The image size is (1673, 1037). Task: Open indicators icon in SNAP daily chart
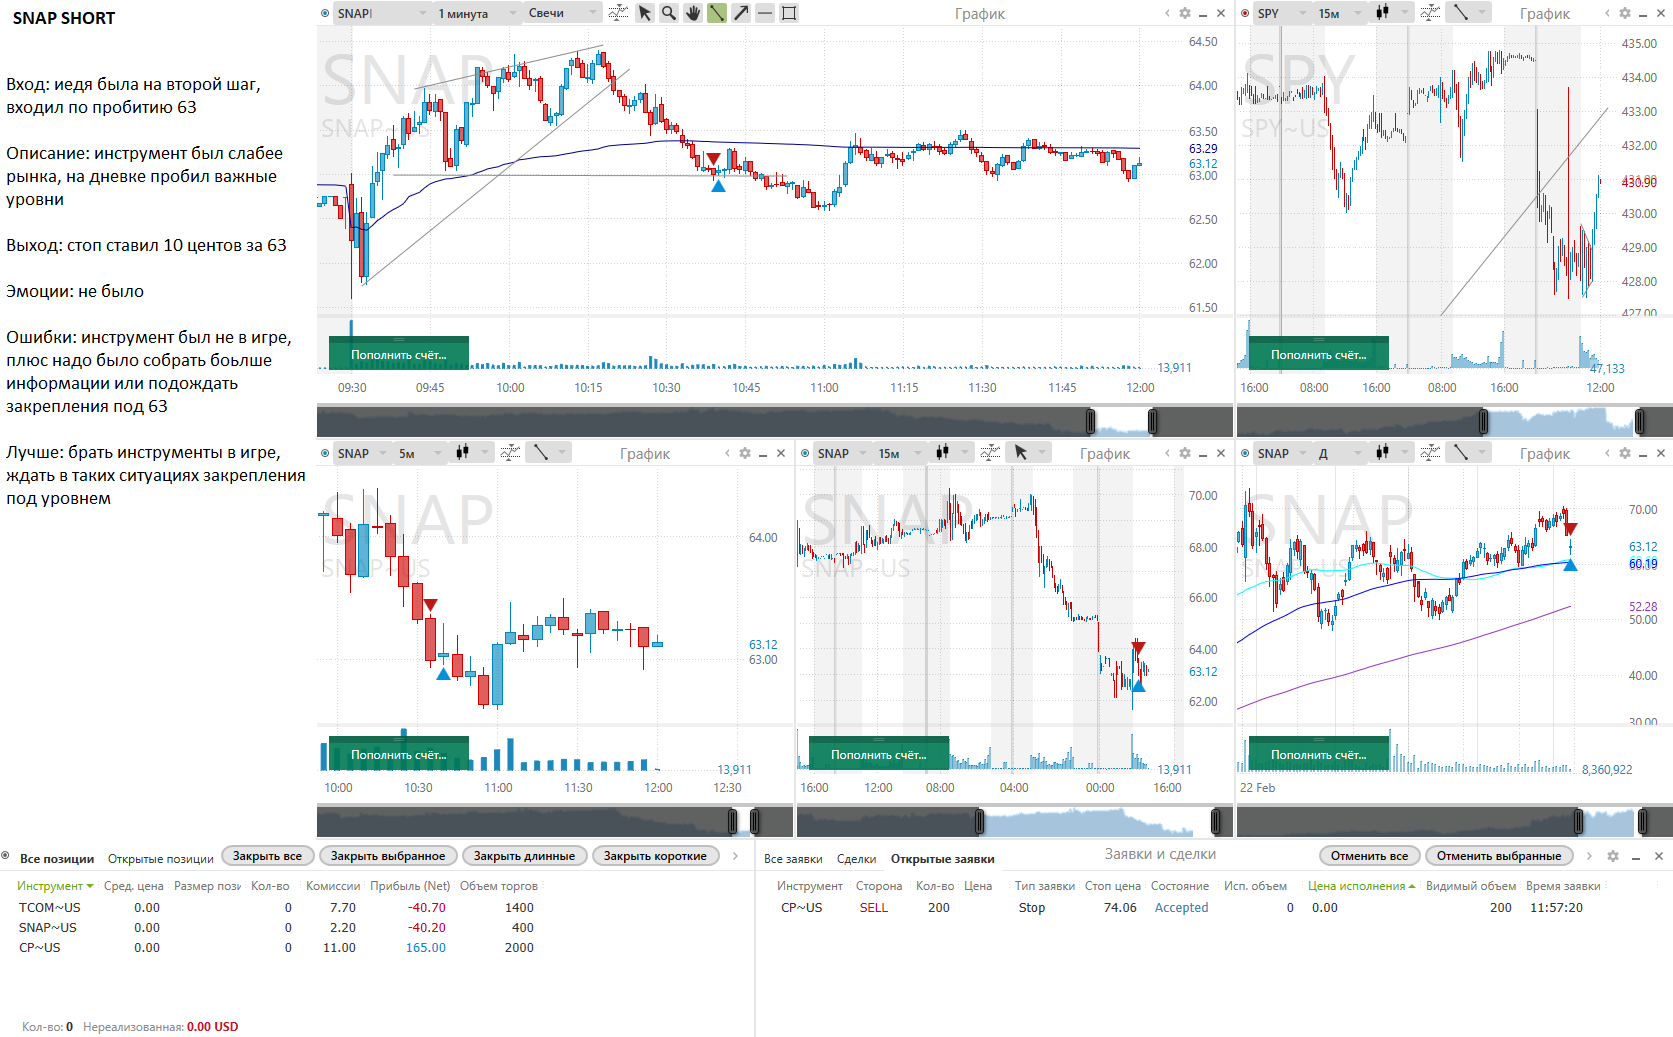[x=1430, y=453]
